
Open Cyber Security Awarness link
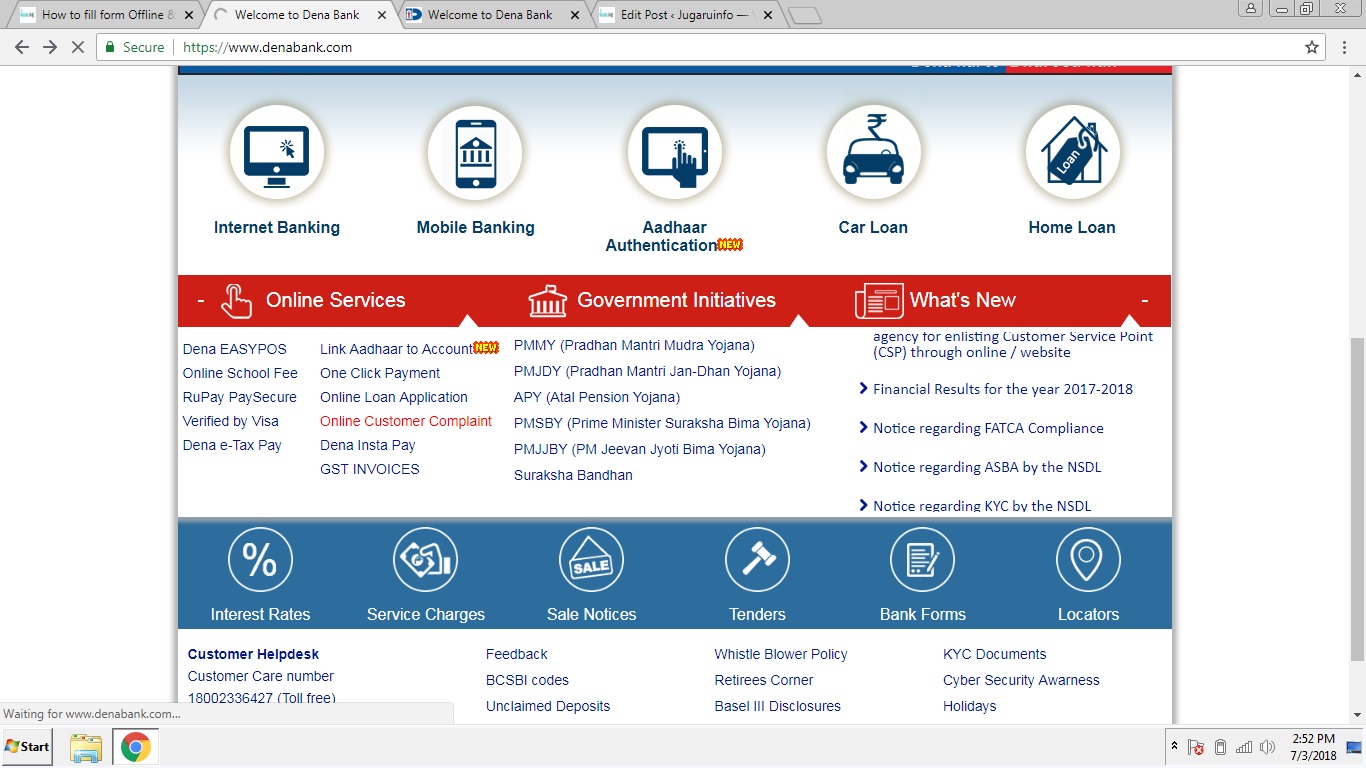click(1021, 680)
